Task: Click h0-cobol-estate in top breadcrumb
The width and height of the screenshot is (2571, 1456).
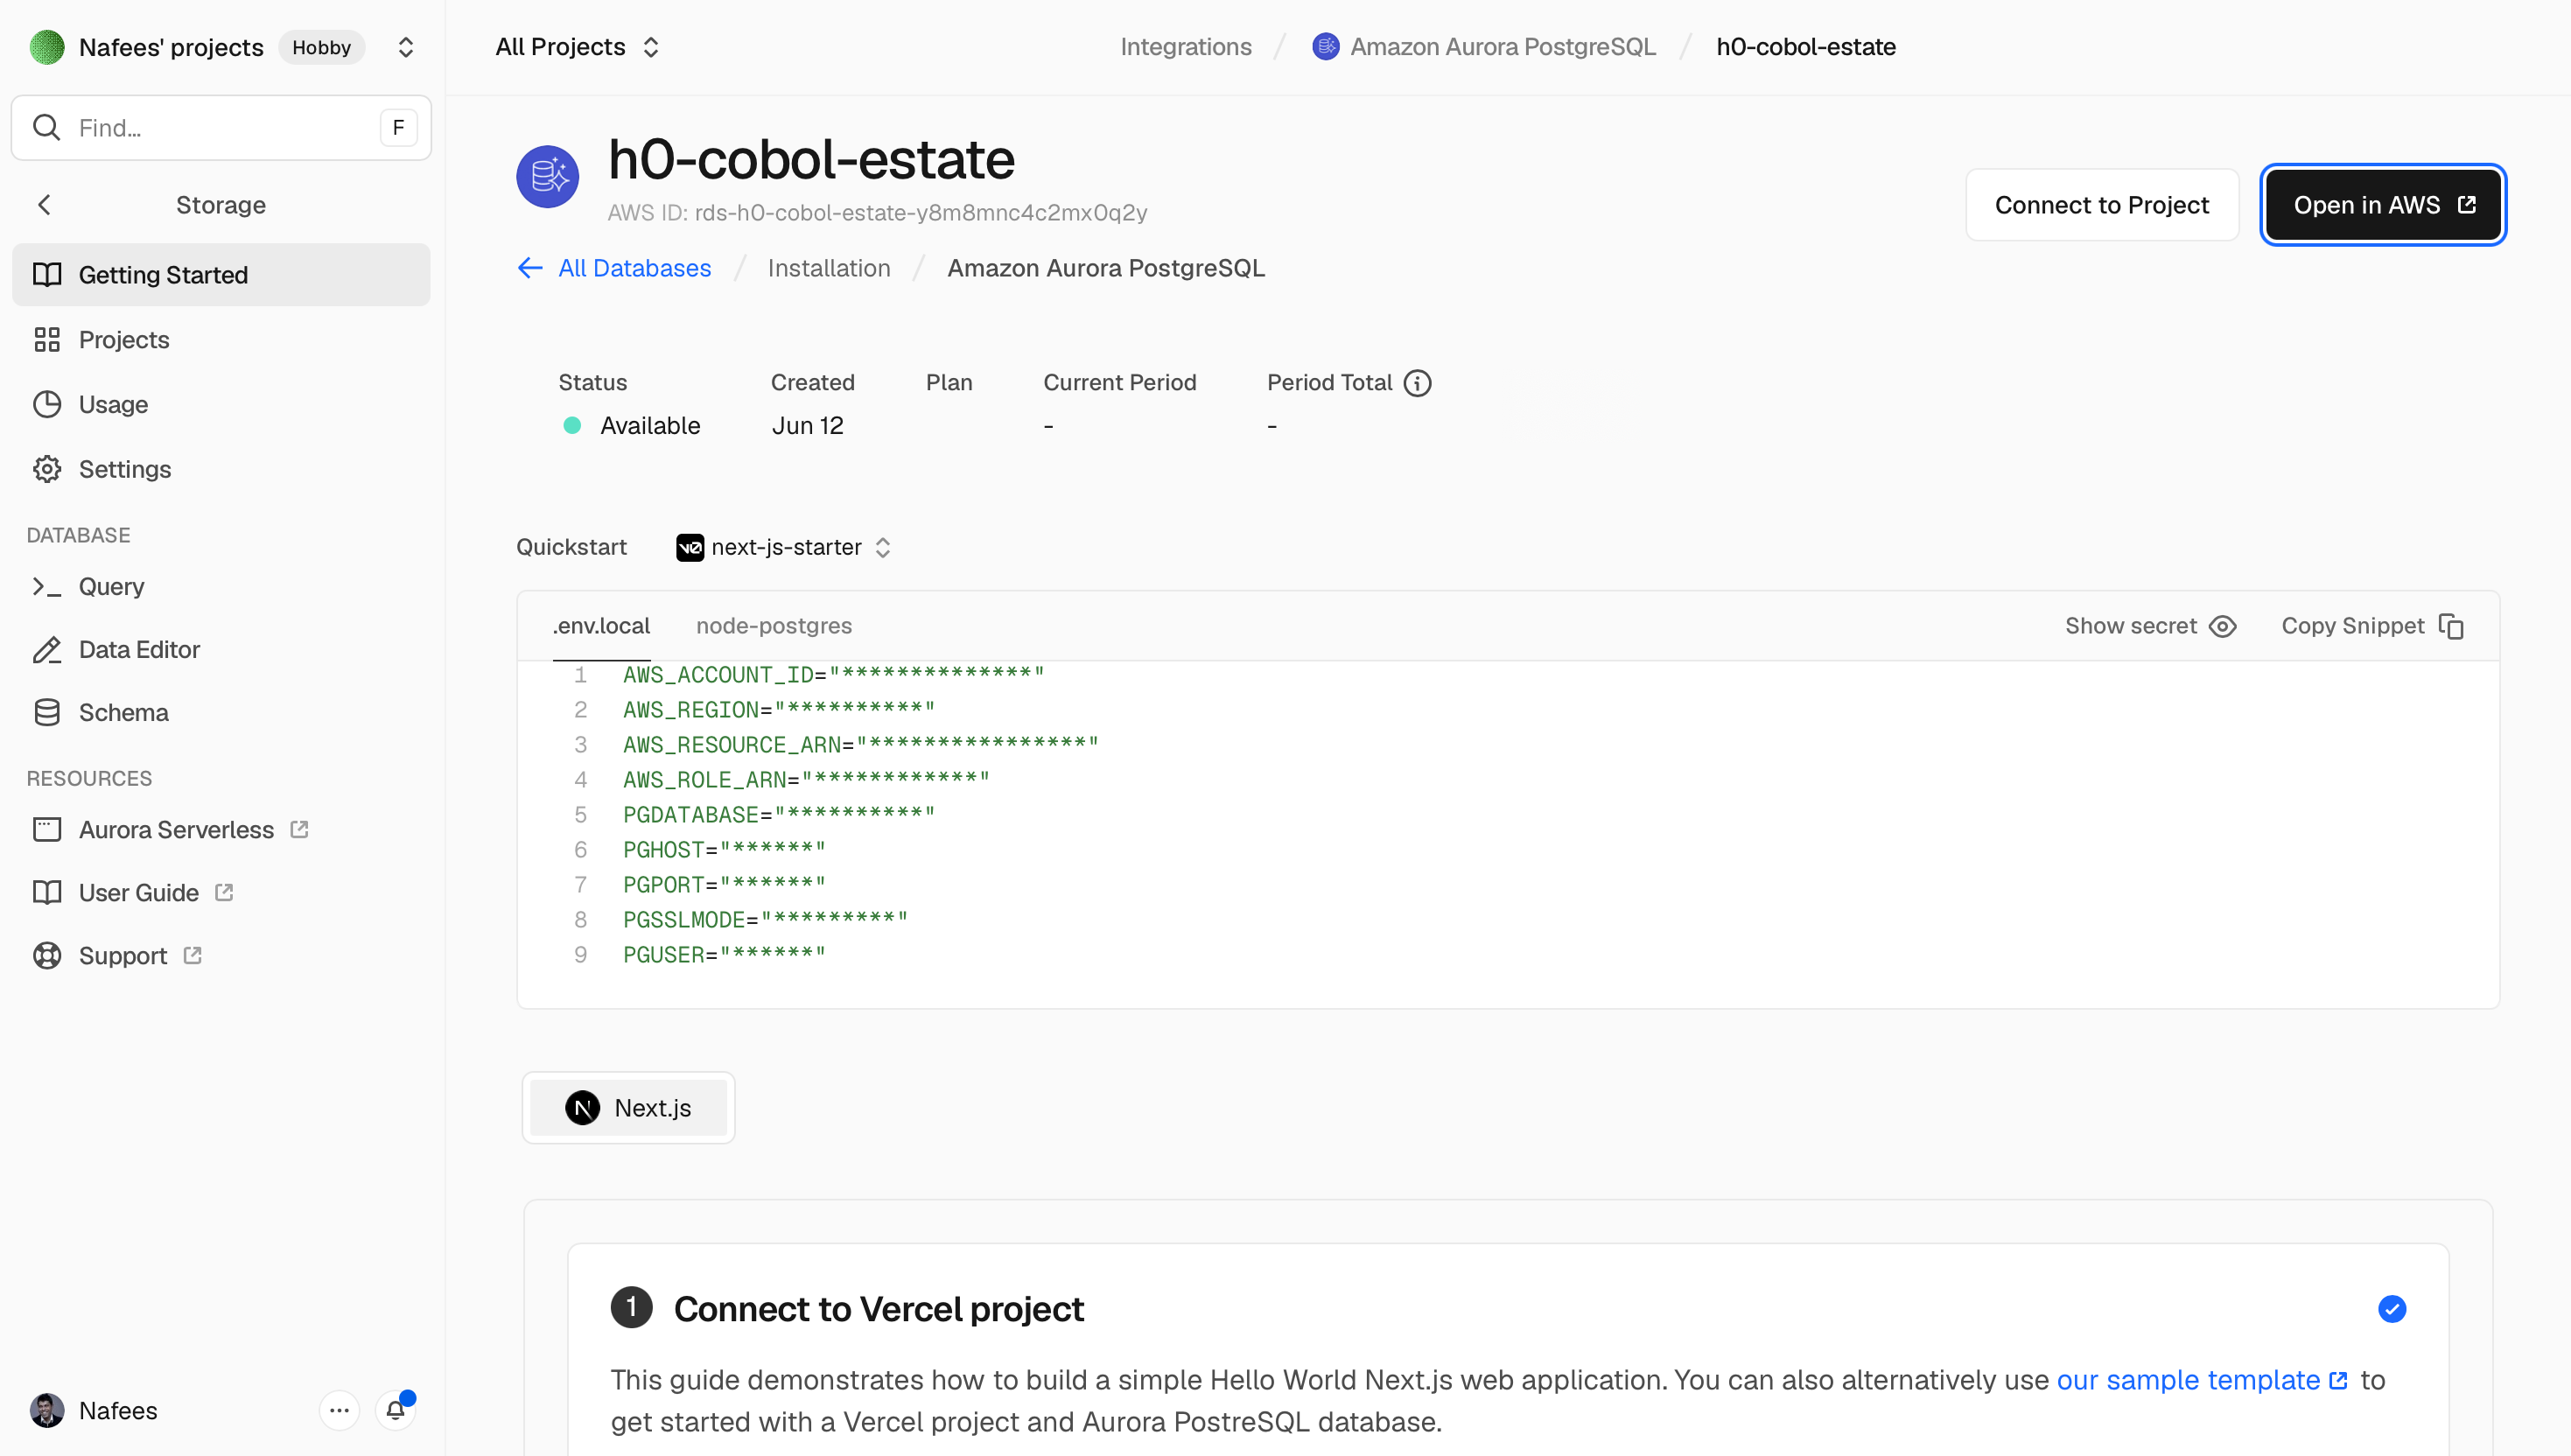Action: point(1806,47)
